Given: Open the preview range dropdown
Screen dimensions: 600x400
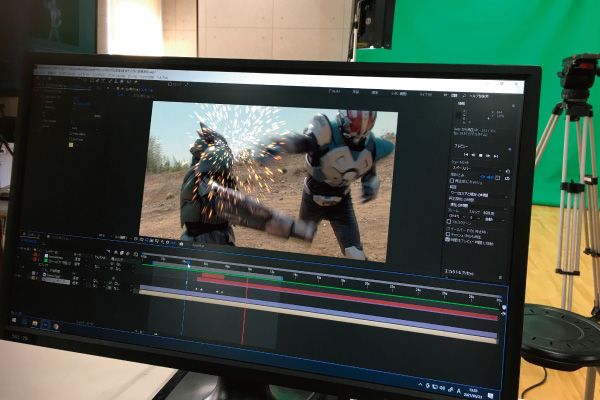Looking at the screenshot, I should 479,195.
